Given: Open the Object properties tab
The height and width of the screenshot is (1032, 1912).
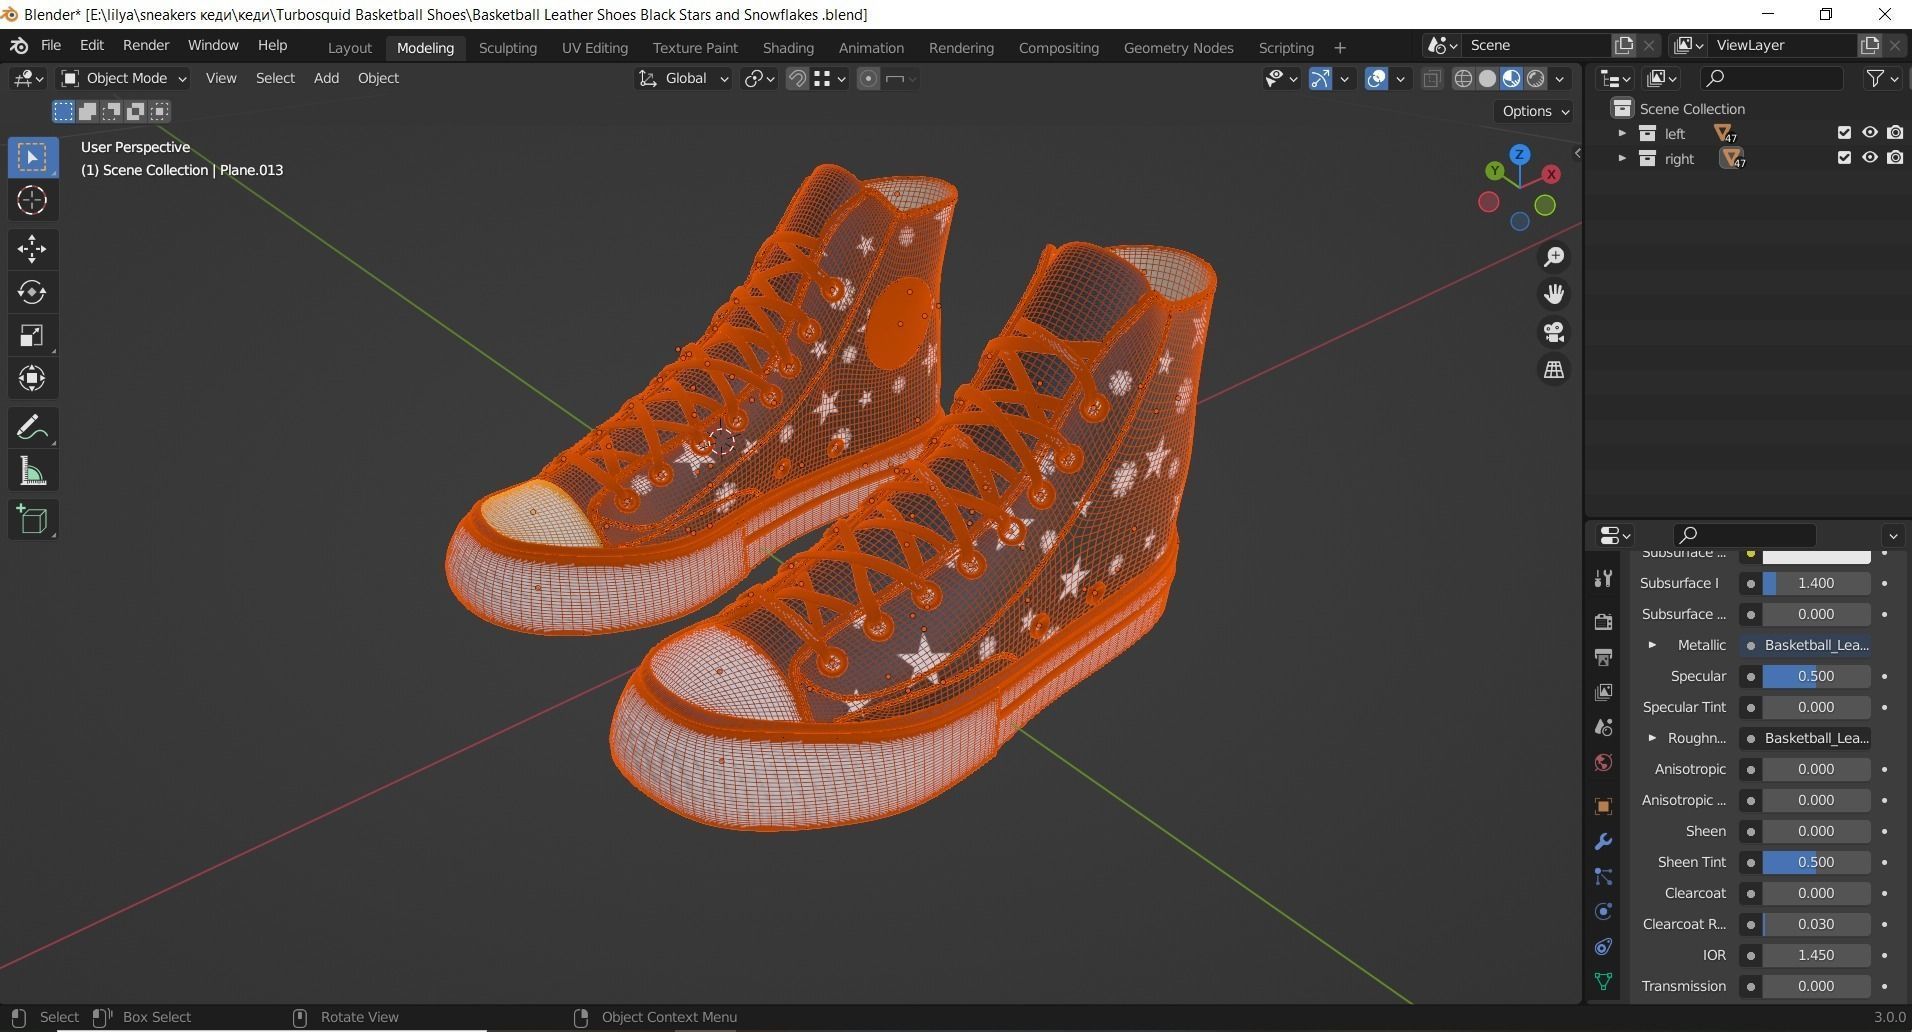Looking at the screenshot, I should click(x=1603, y=806).
